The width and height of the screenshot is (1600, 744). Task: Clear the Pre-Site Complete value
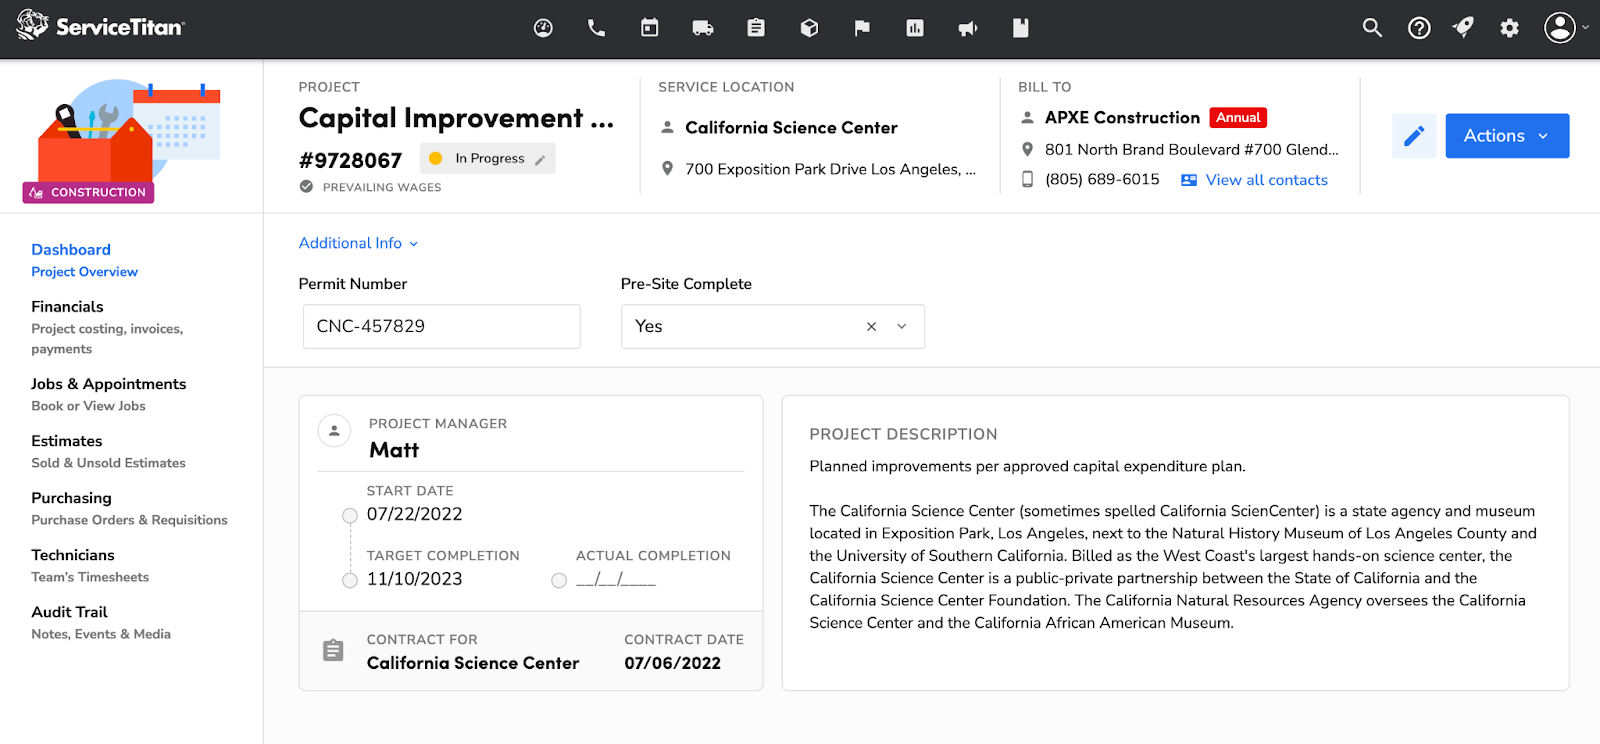point(871,327)
